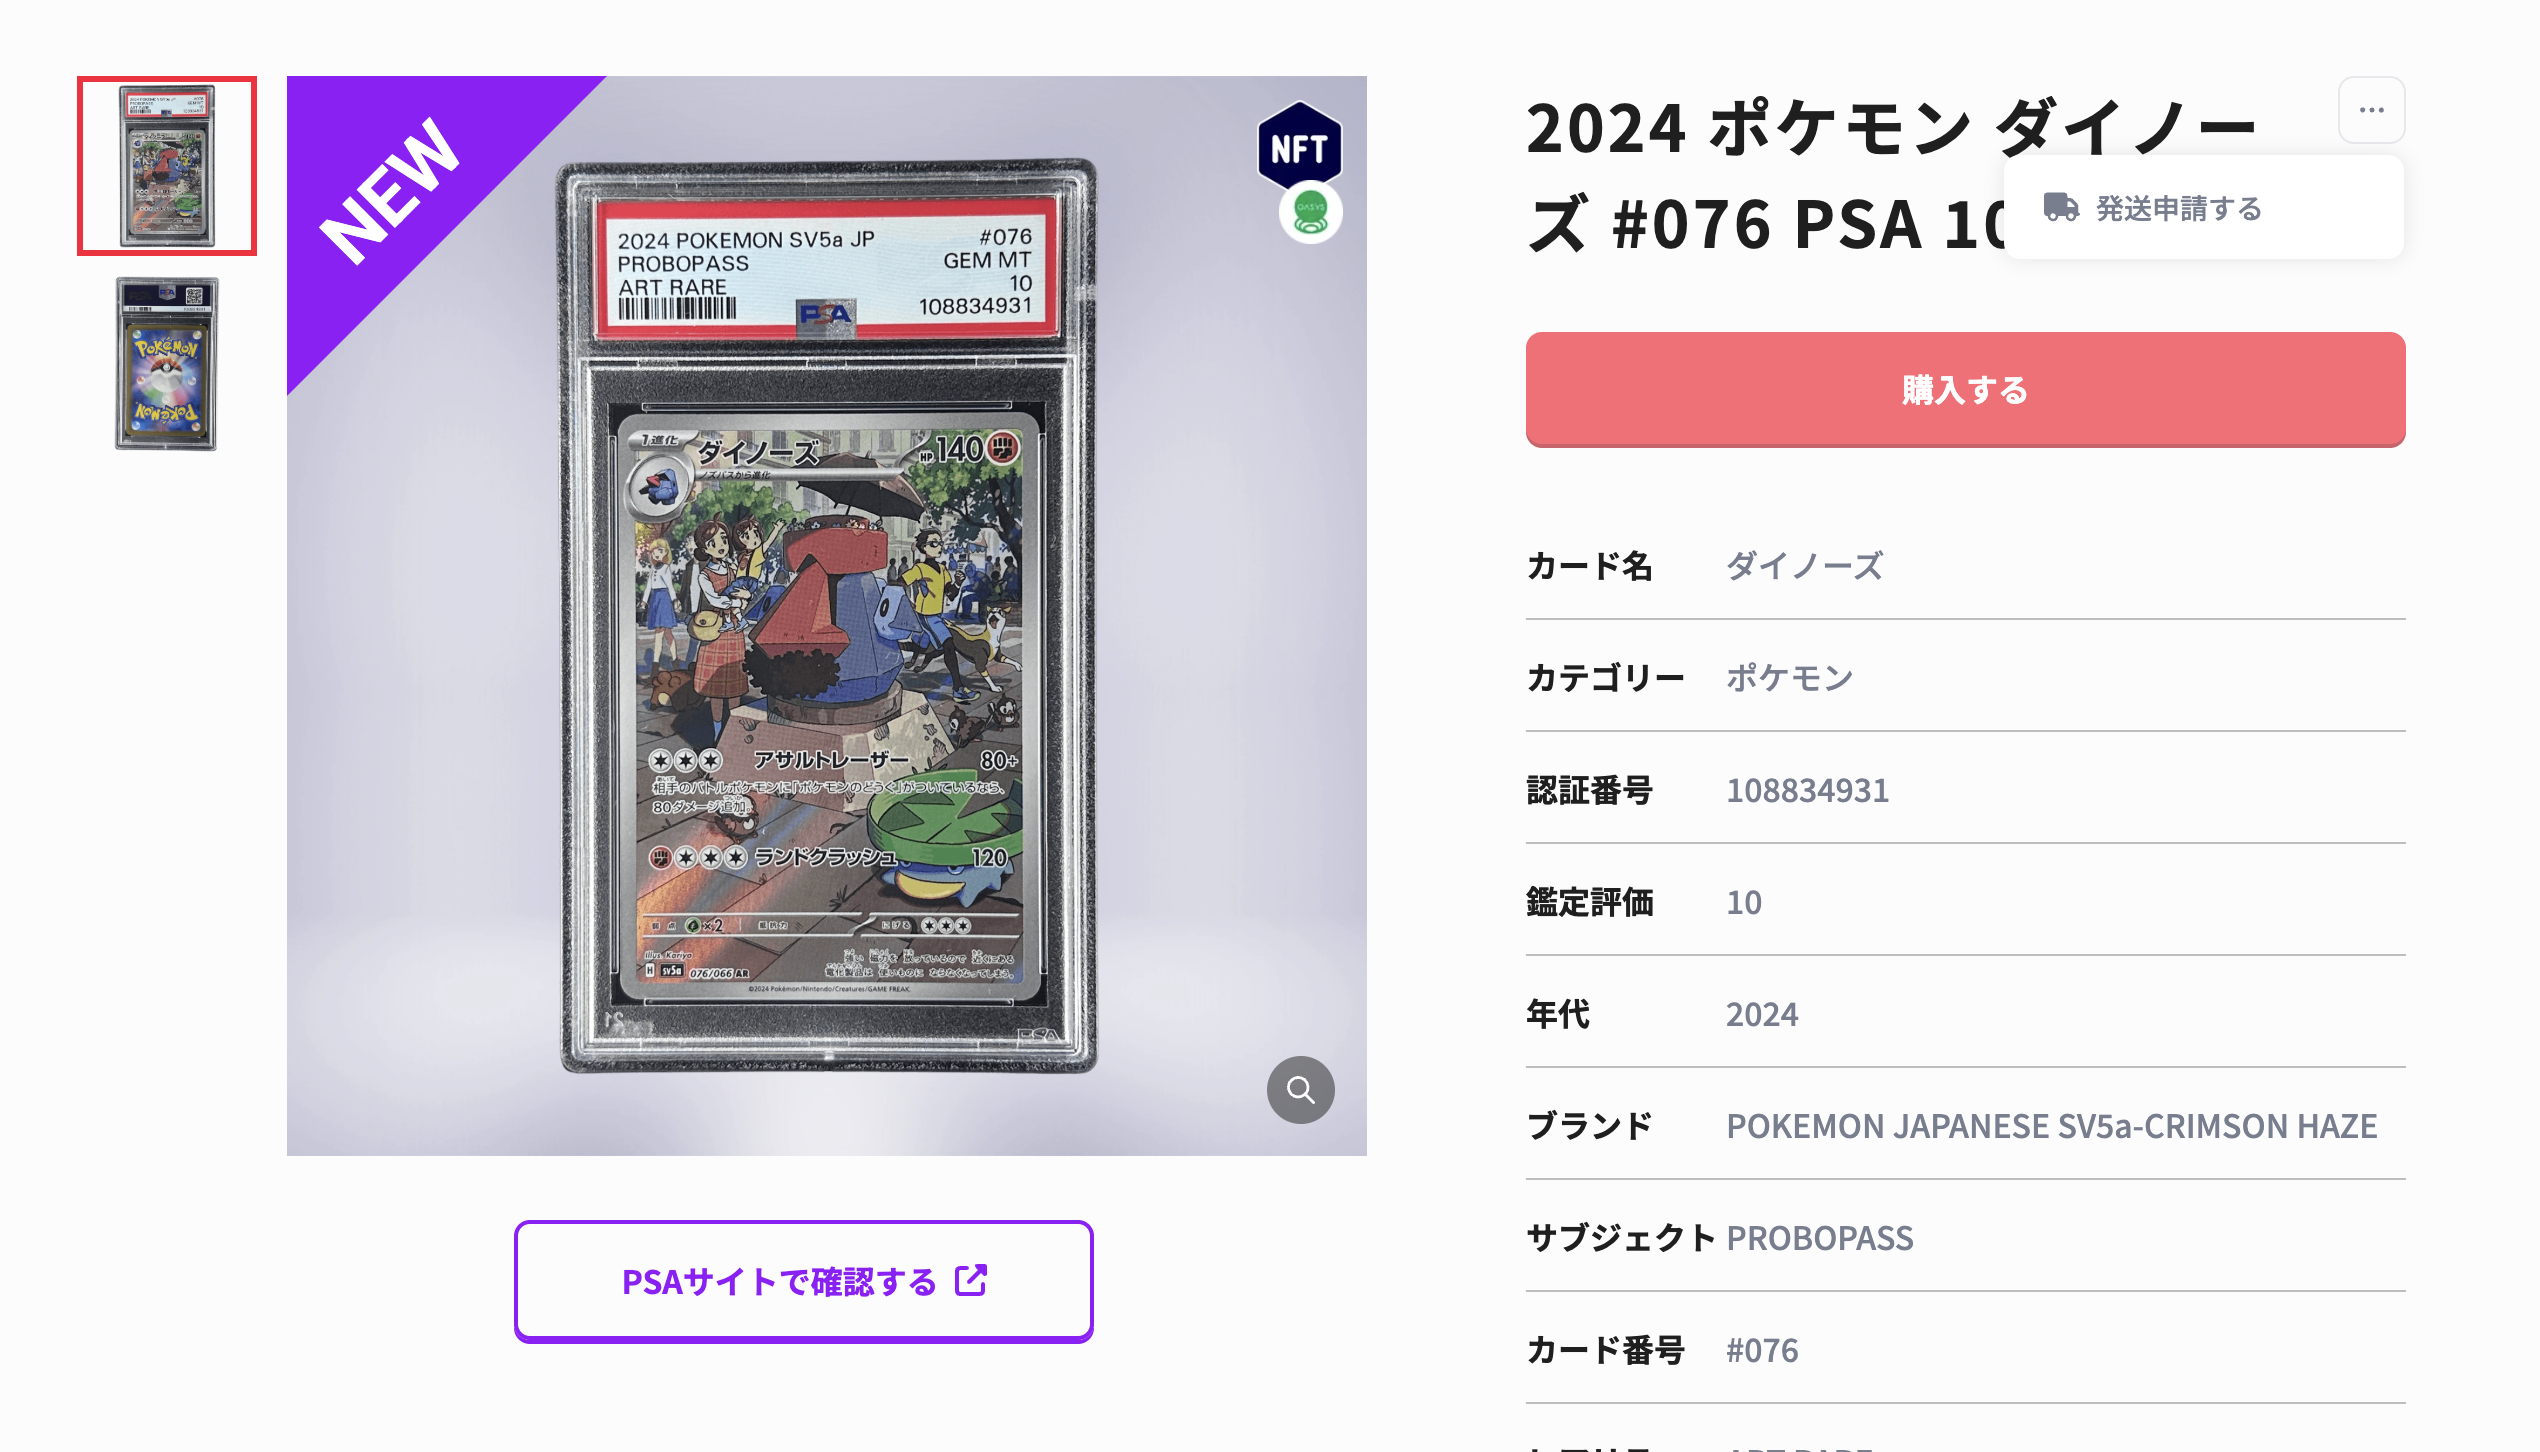Click the 購入する purchase button

click(1965, 389)
